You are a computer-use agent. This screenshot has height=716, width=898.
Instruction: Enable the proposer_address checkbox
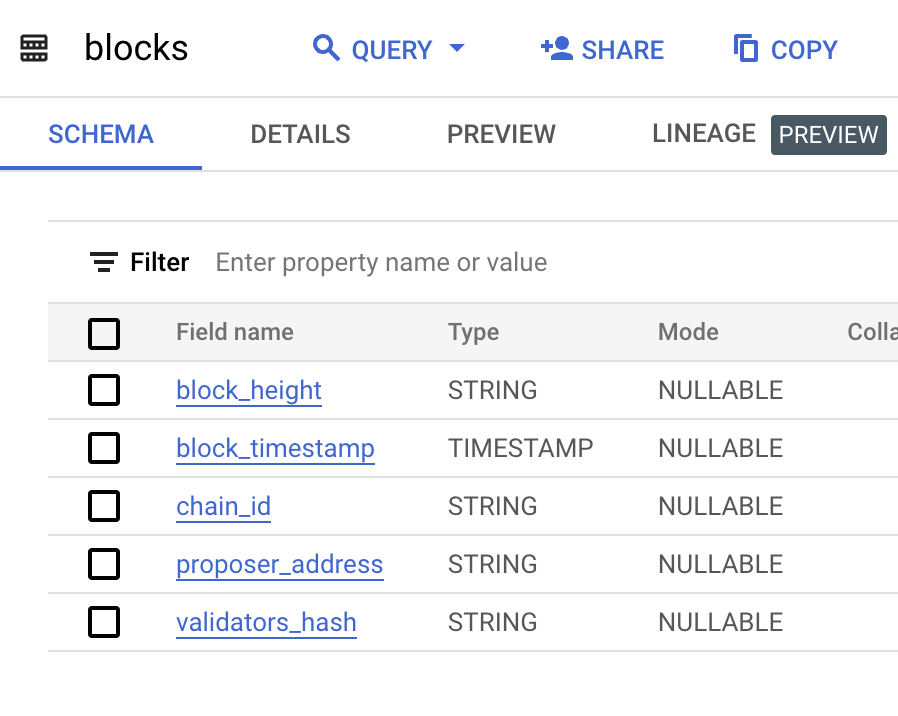coord(104,564)
